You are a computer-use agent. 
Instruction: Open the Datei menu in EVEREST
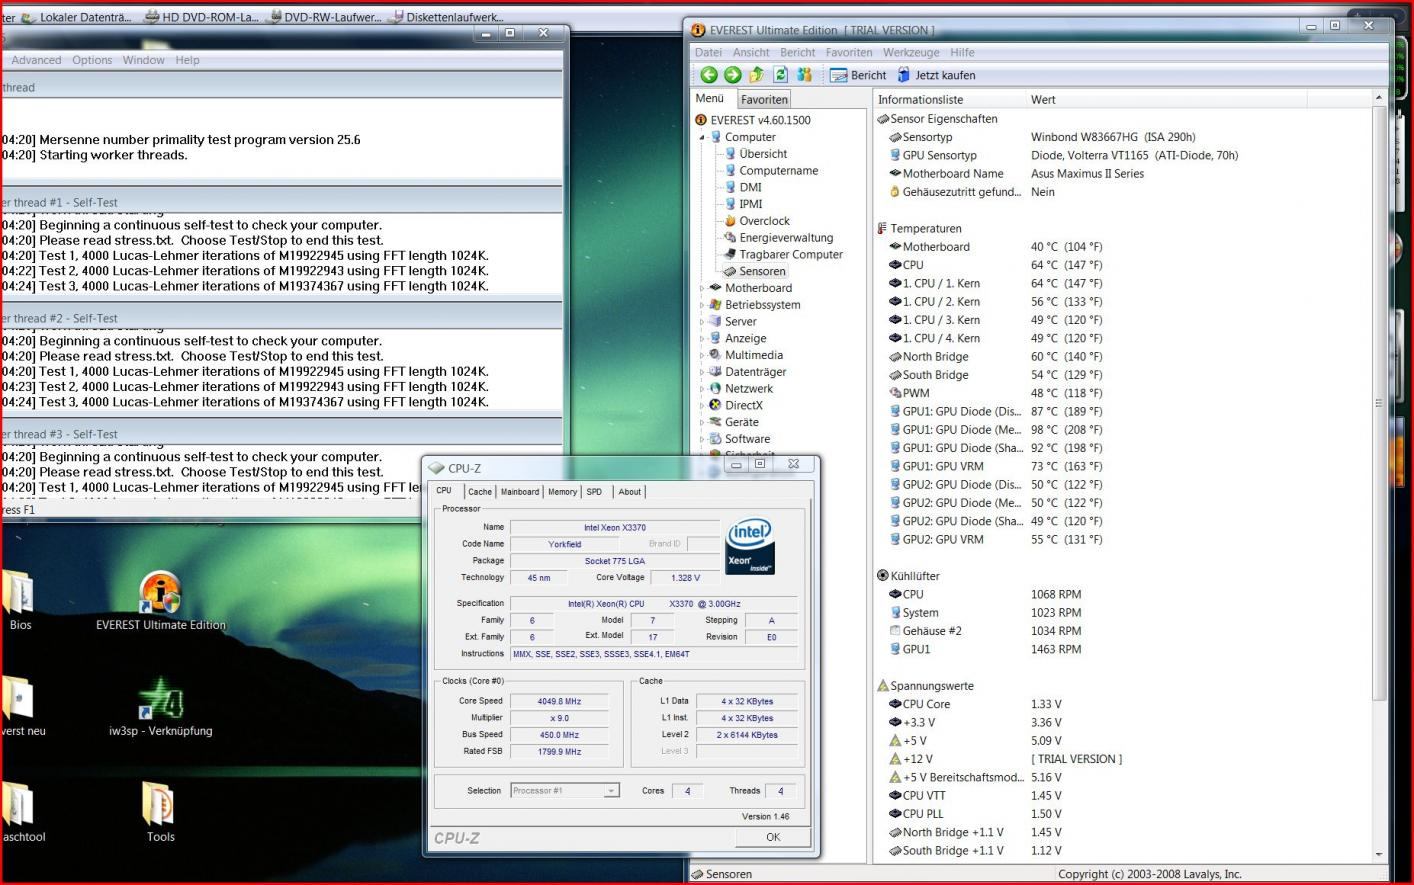point(708,53)
